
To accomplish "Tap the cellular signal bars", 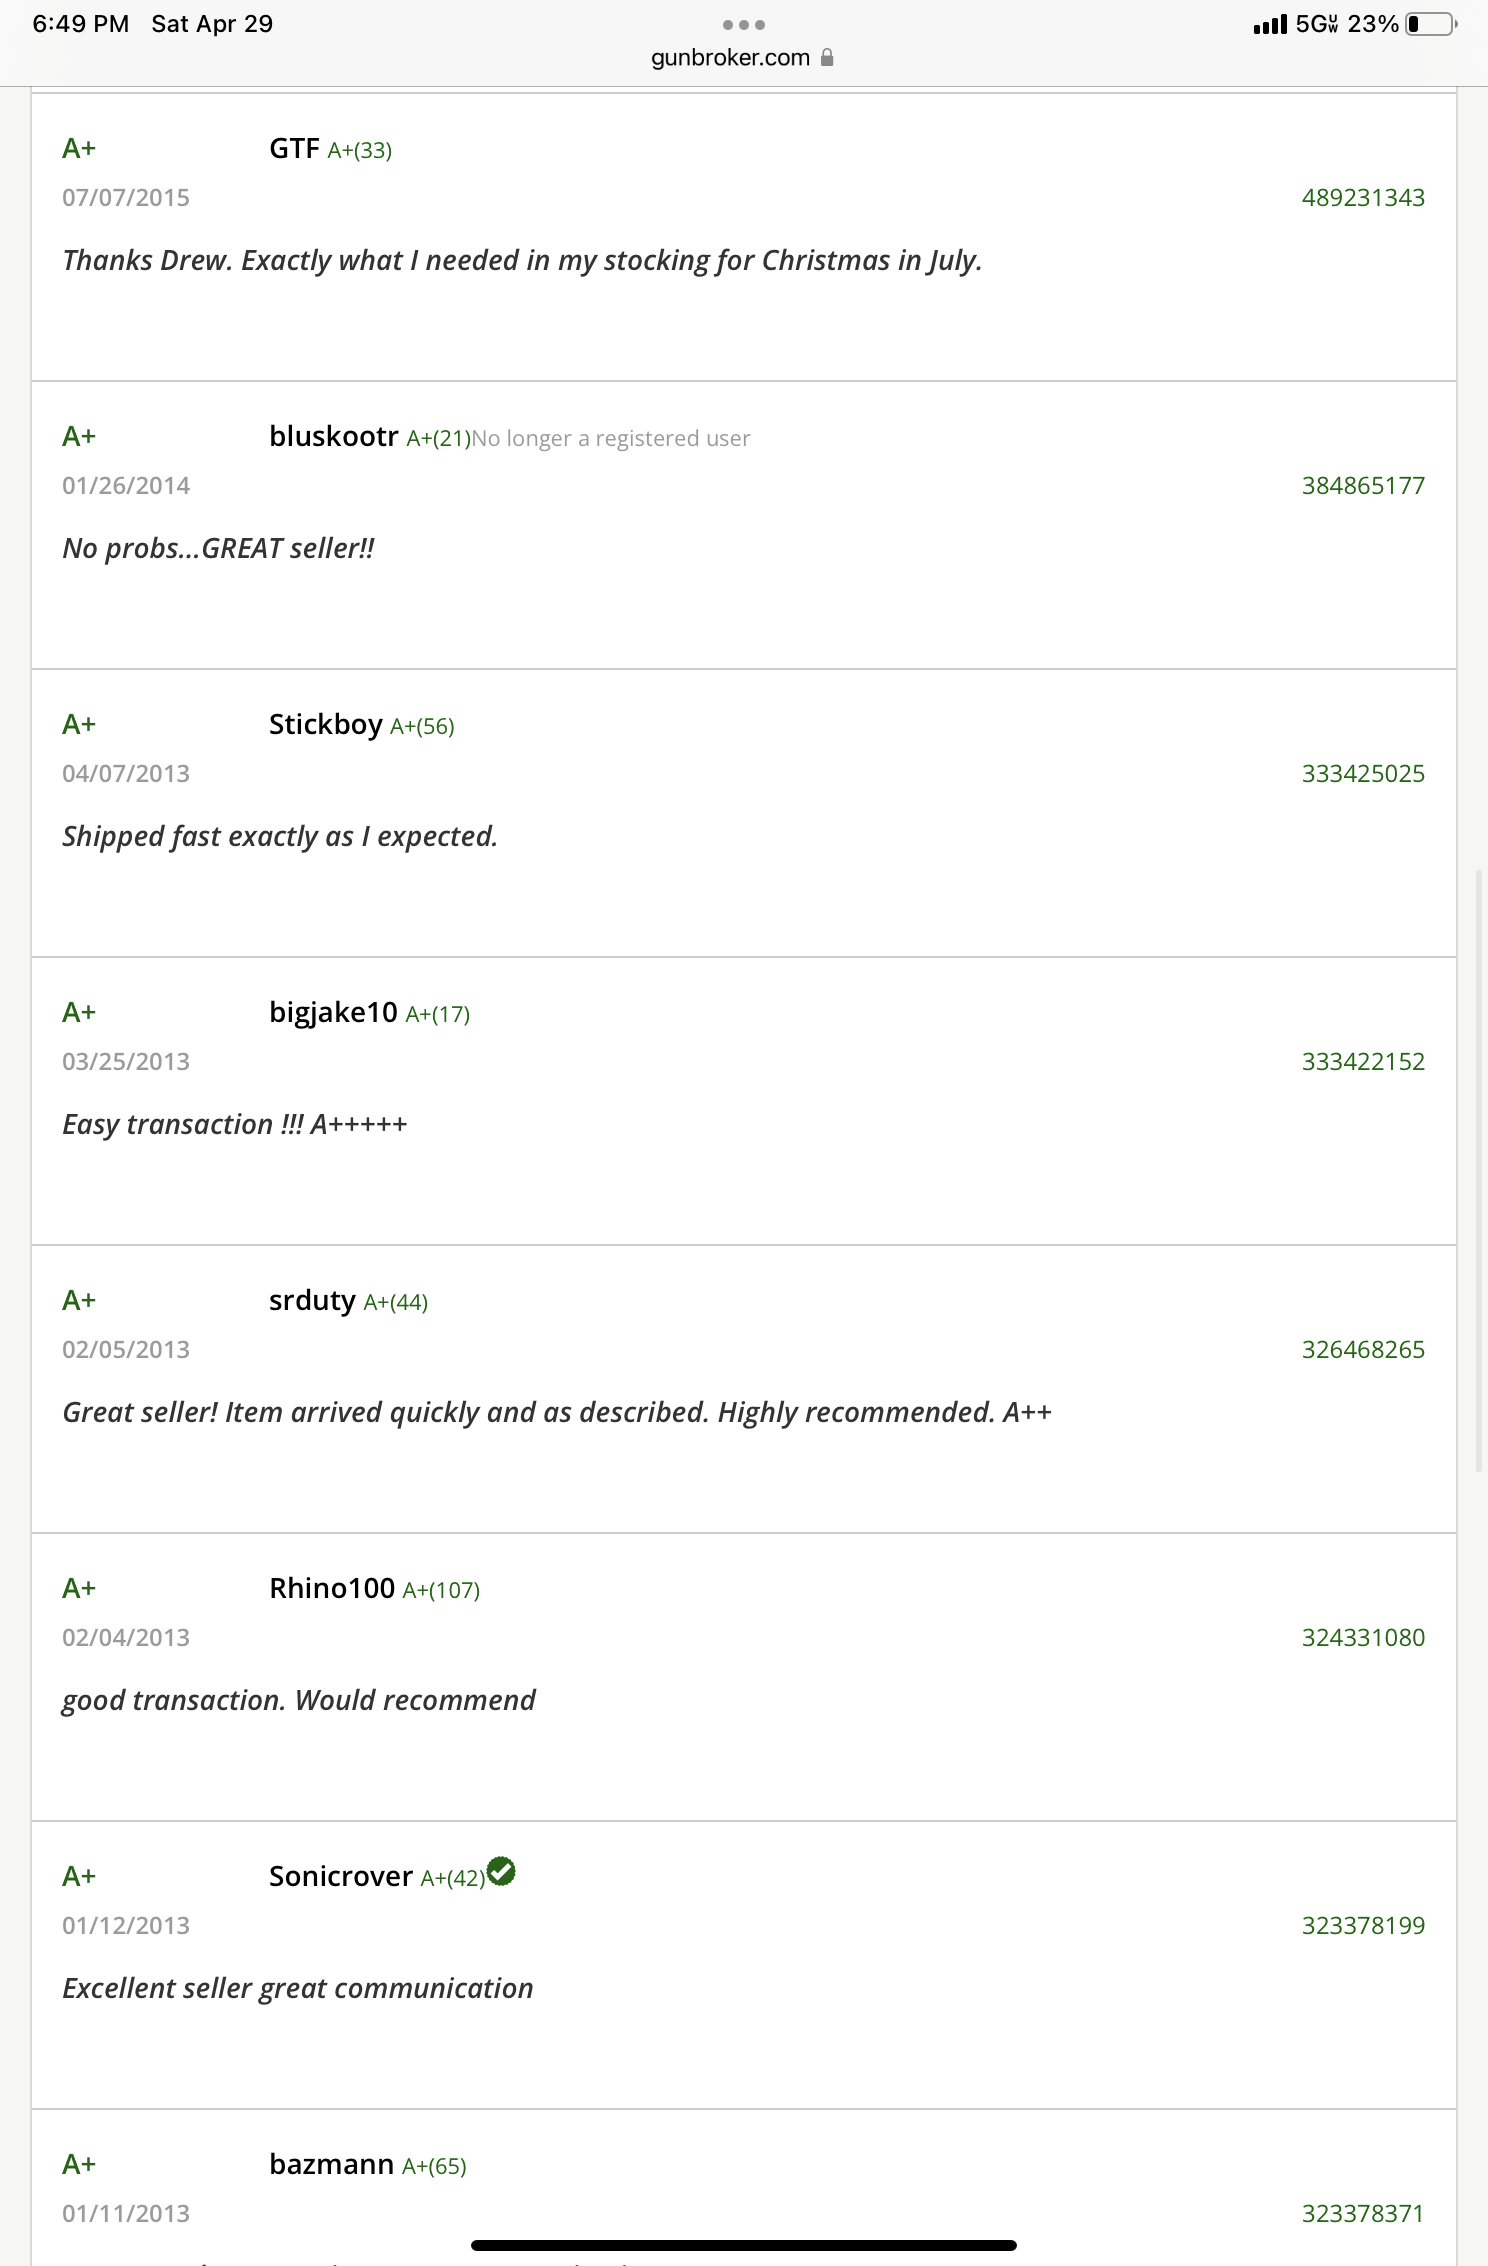I will click(x=1269, y=25).
